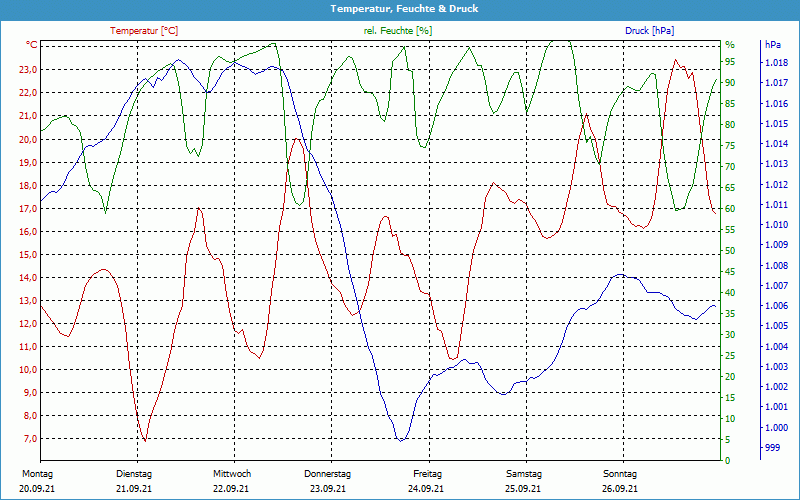
Task: Click the "Mittwoch" day label
Action: [231, 474]
